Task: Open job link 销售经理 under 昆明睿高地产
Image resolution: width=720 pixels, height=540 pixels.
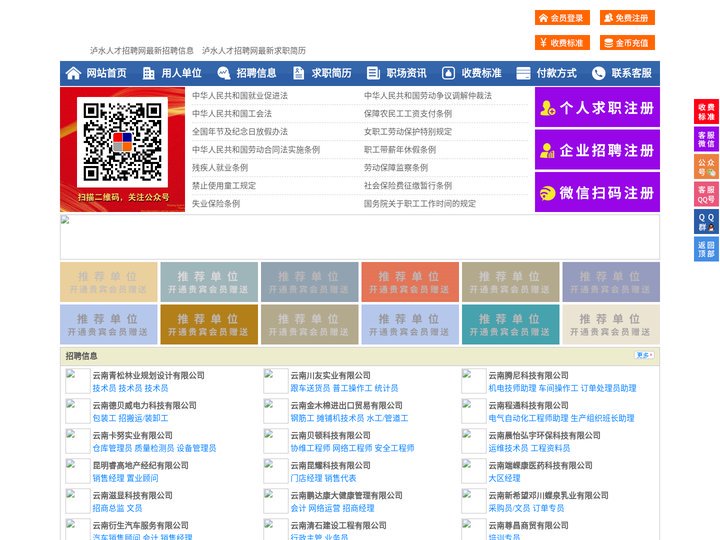Action: (x=108, y=478)
